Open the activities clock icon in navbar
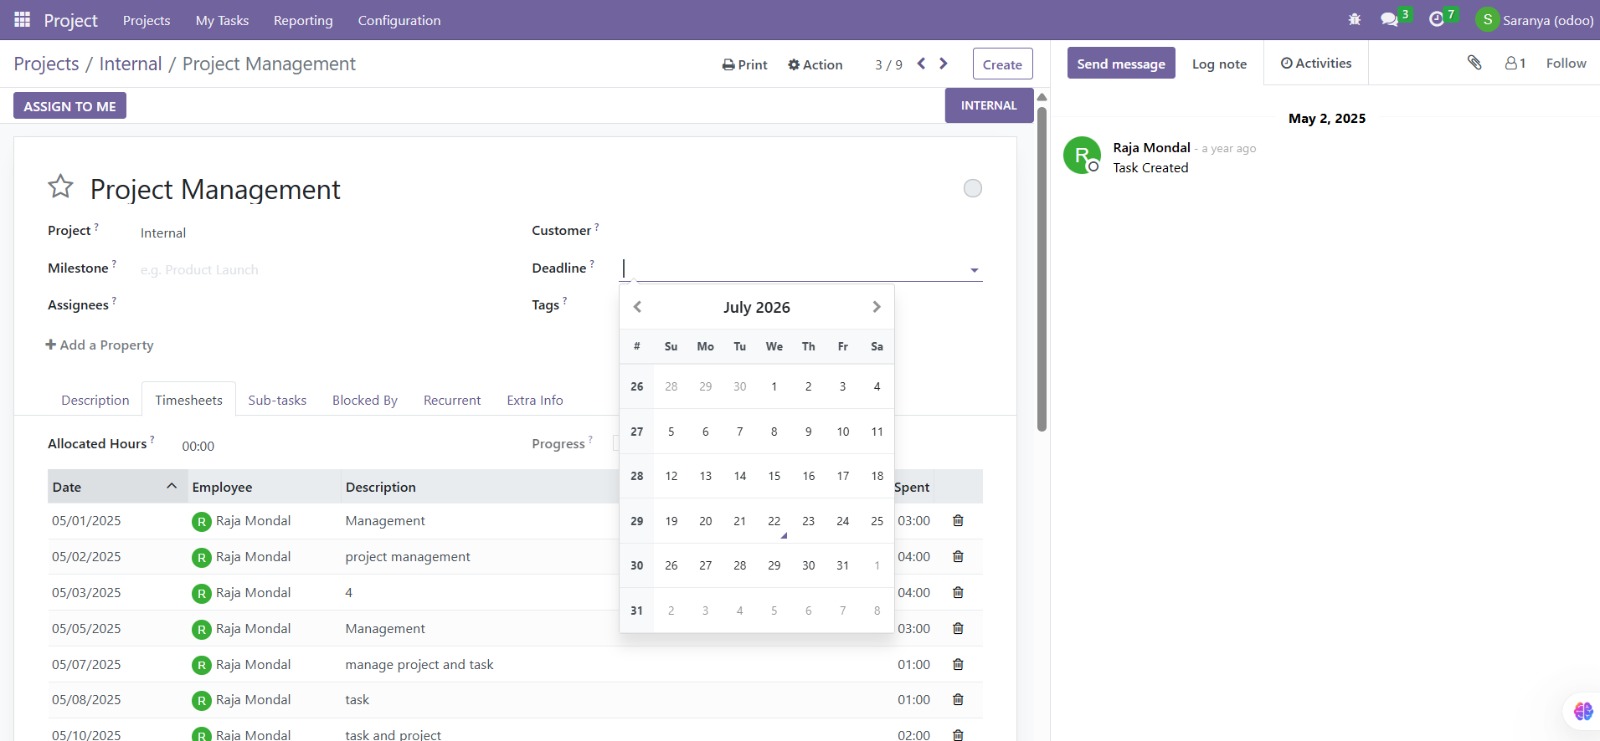The image size is (1600, 741). coord(1437,19)
